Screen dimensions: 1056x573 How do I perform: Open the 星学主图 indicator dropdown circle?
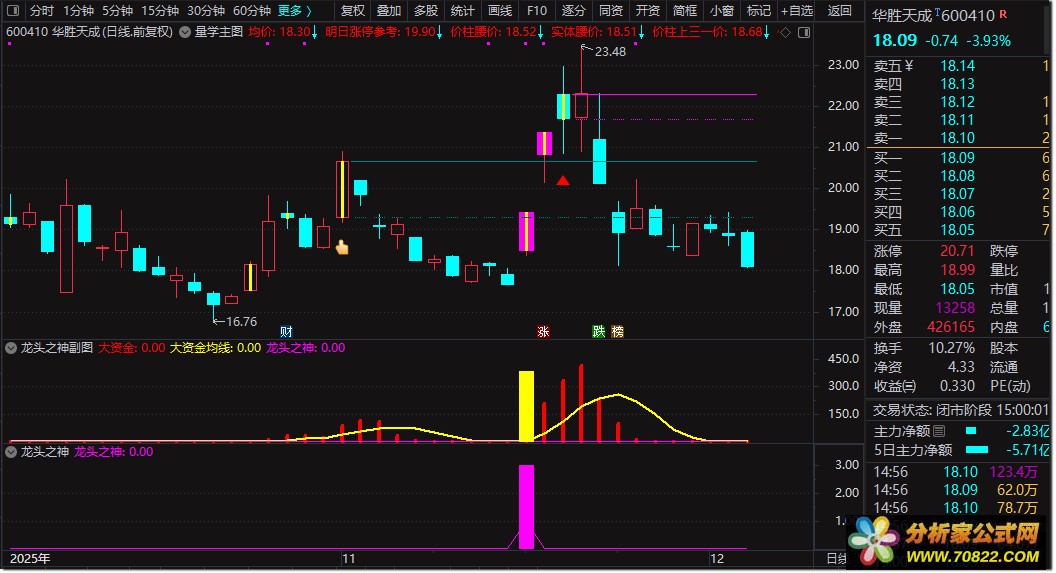185,32
